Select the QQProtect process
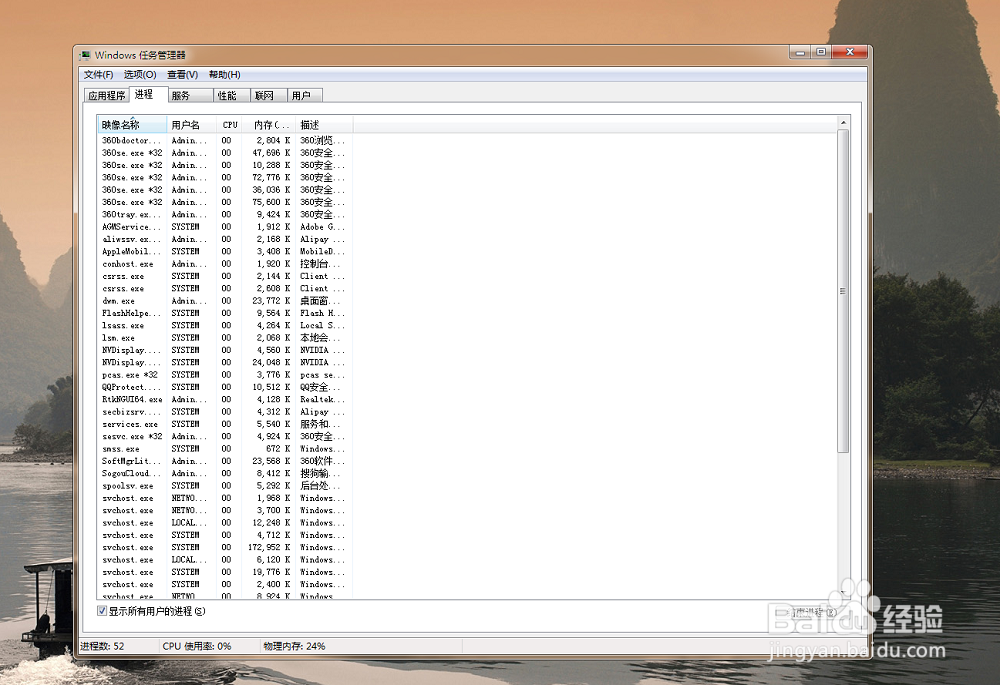Viewport: 1000px width, 685px height. tap(225, 387)
